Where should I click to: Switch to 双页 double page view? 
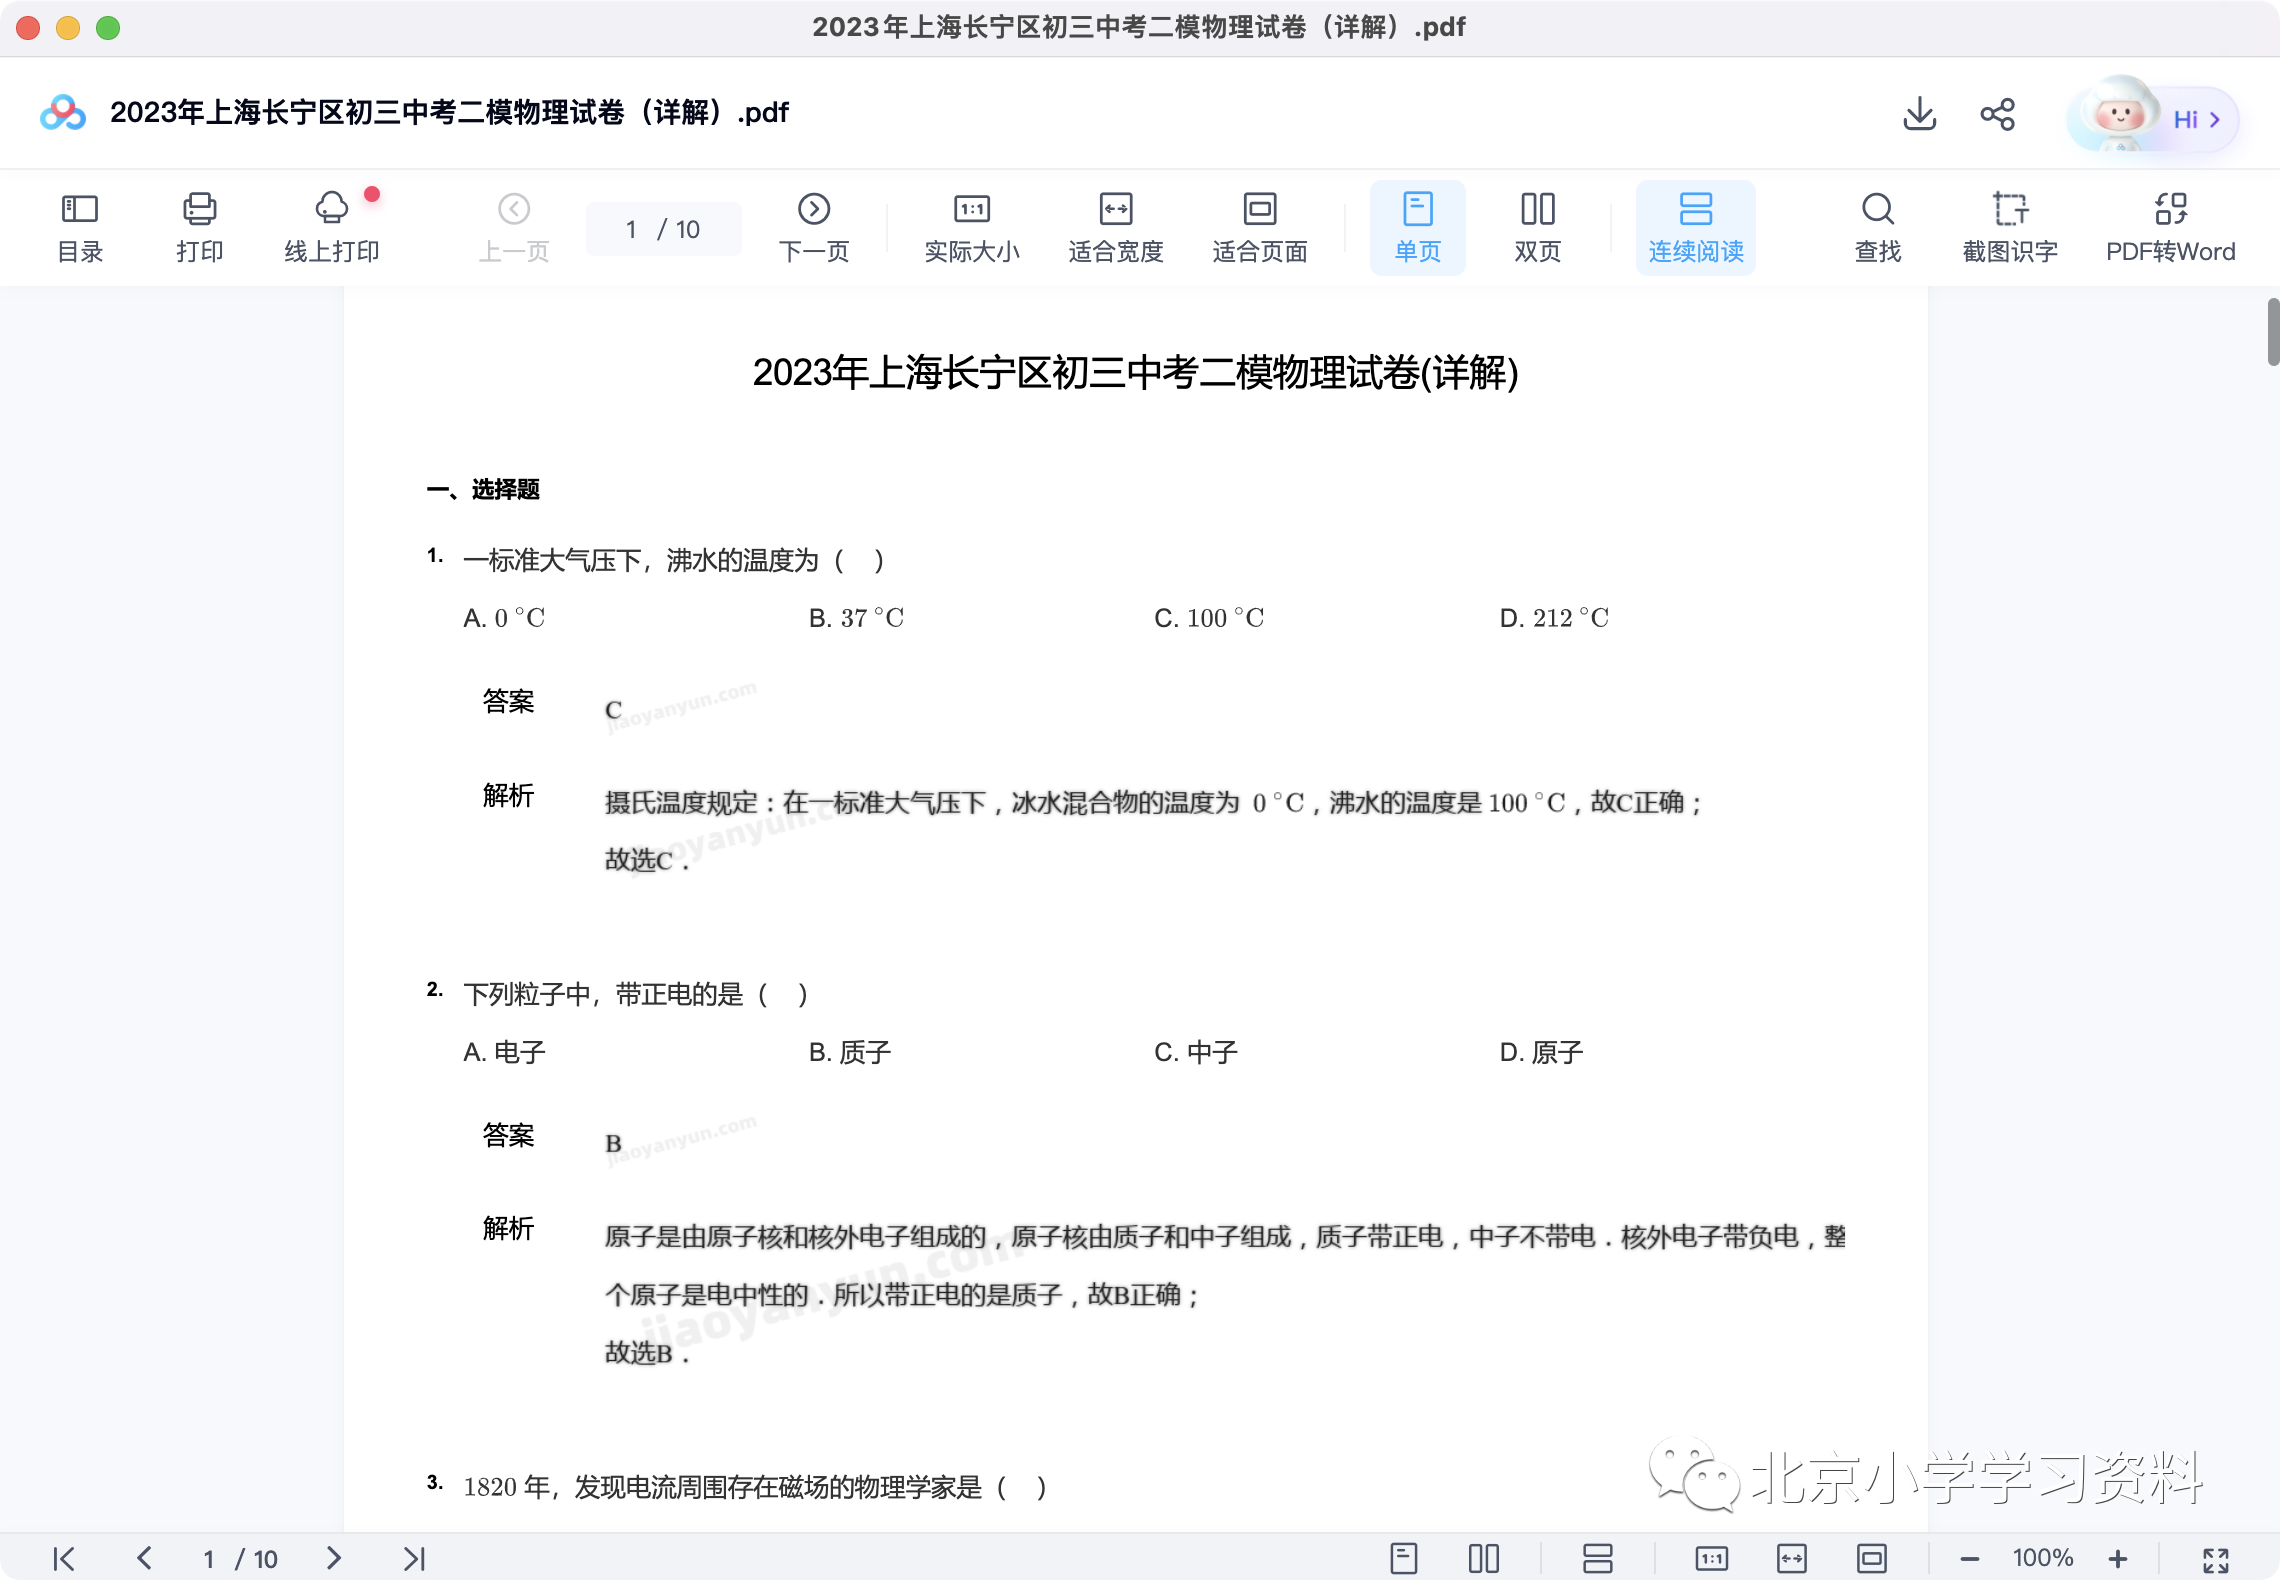[1538, 228]
